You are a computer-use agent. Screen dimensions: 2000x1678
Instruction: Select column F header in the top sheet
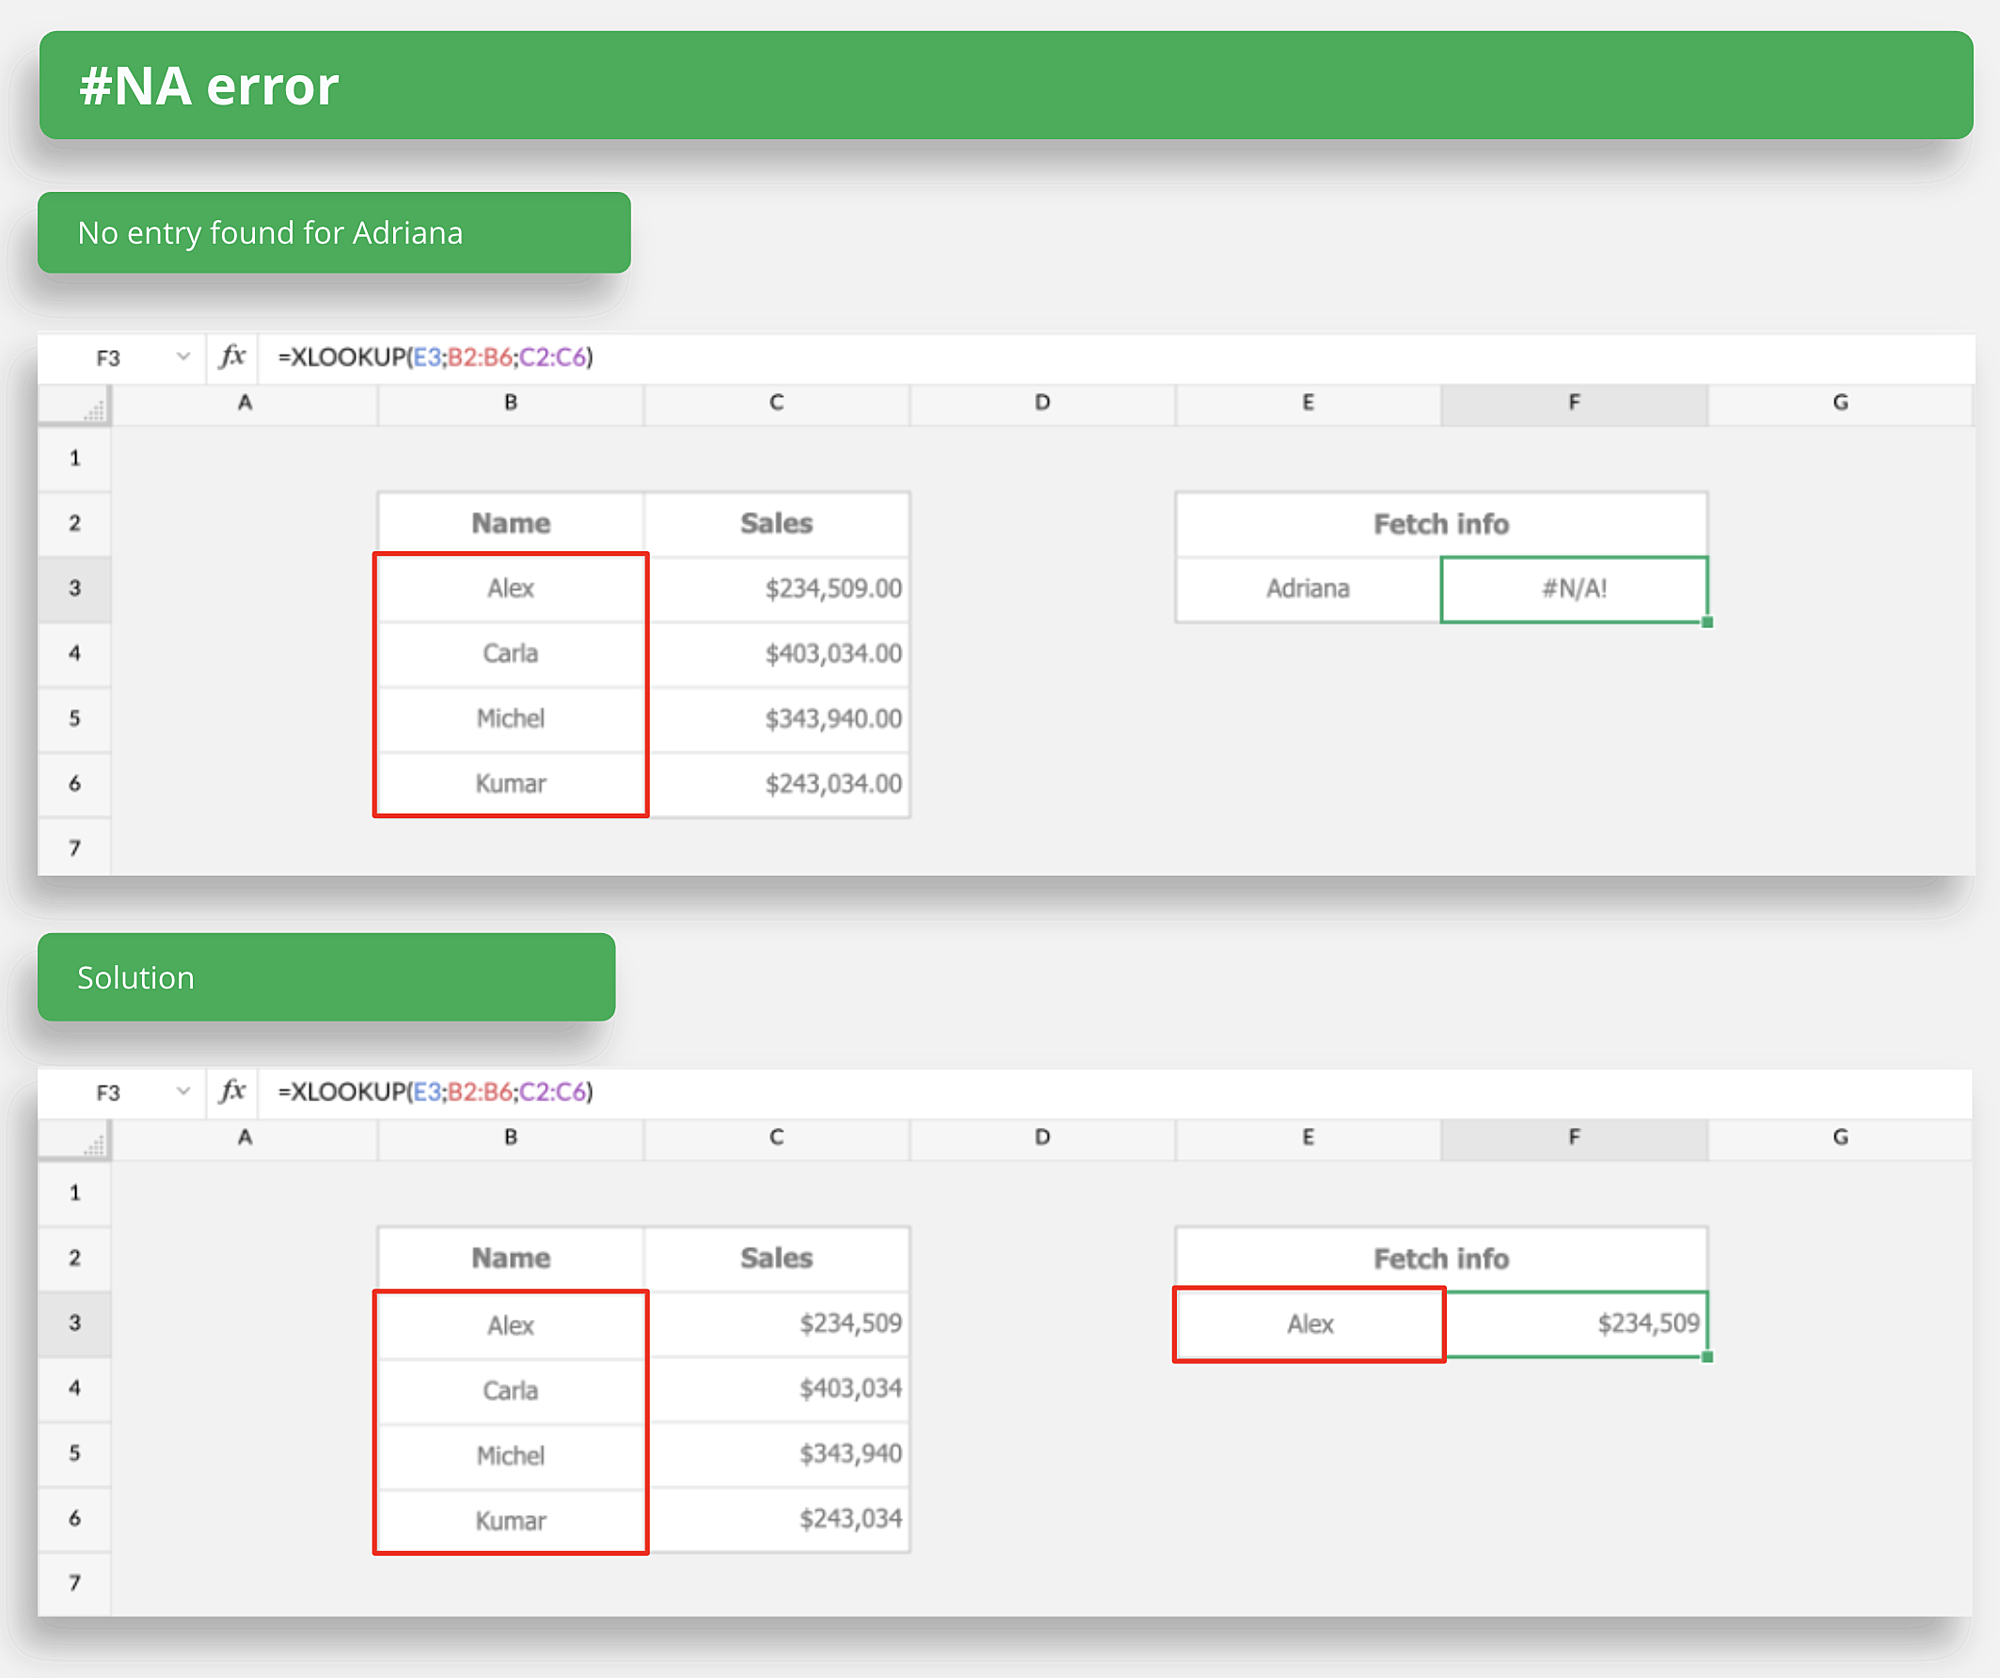(x=1573, y=403)
